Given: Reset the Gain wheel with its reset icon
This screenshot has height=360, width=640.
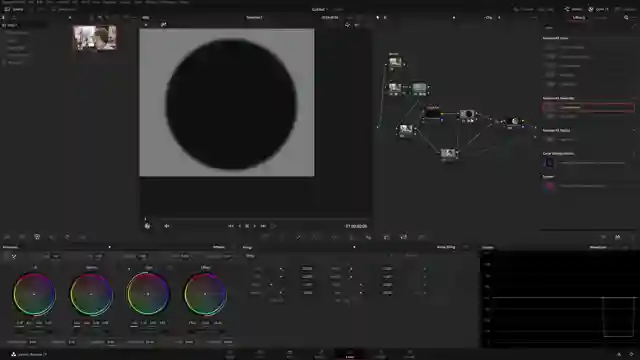Looking at the screenshot, I should pyautogui.click(x=169, y=268).
